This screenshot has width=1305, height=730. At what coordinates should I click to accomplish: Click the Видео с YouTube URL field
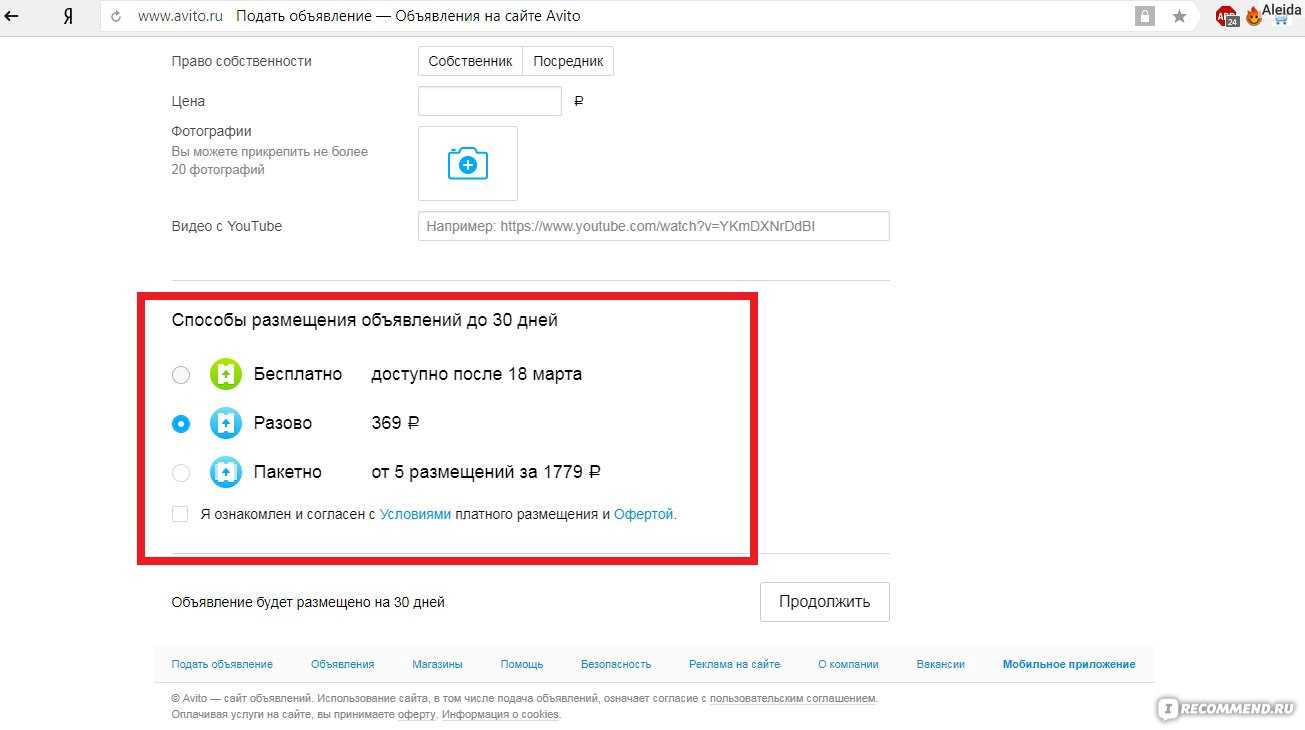(x=654, y=226)
